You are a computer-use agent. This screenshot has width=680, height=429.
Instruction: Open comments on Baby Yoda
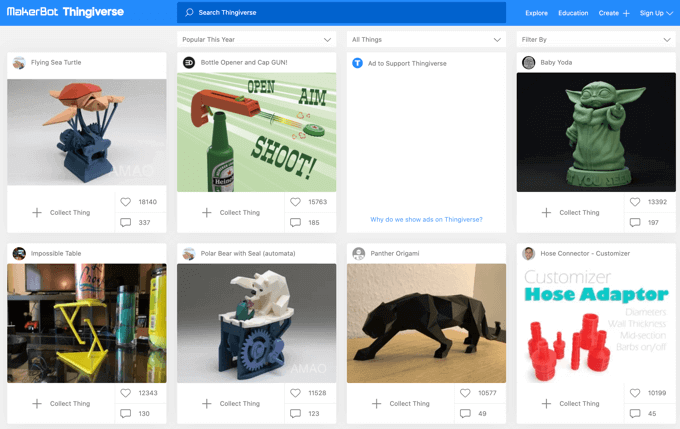coord(635,223)
